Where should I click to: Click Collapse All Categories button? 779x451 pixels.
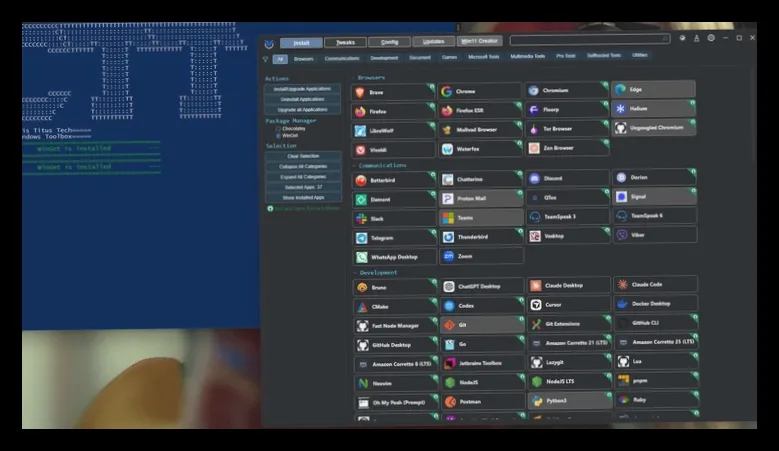303,166
